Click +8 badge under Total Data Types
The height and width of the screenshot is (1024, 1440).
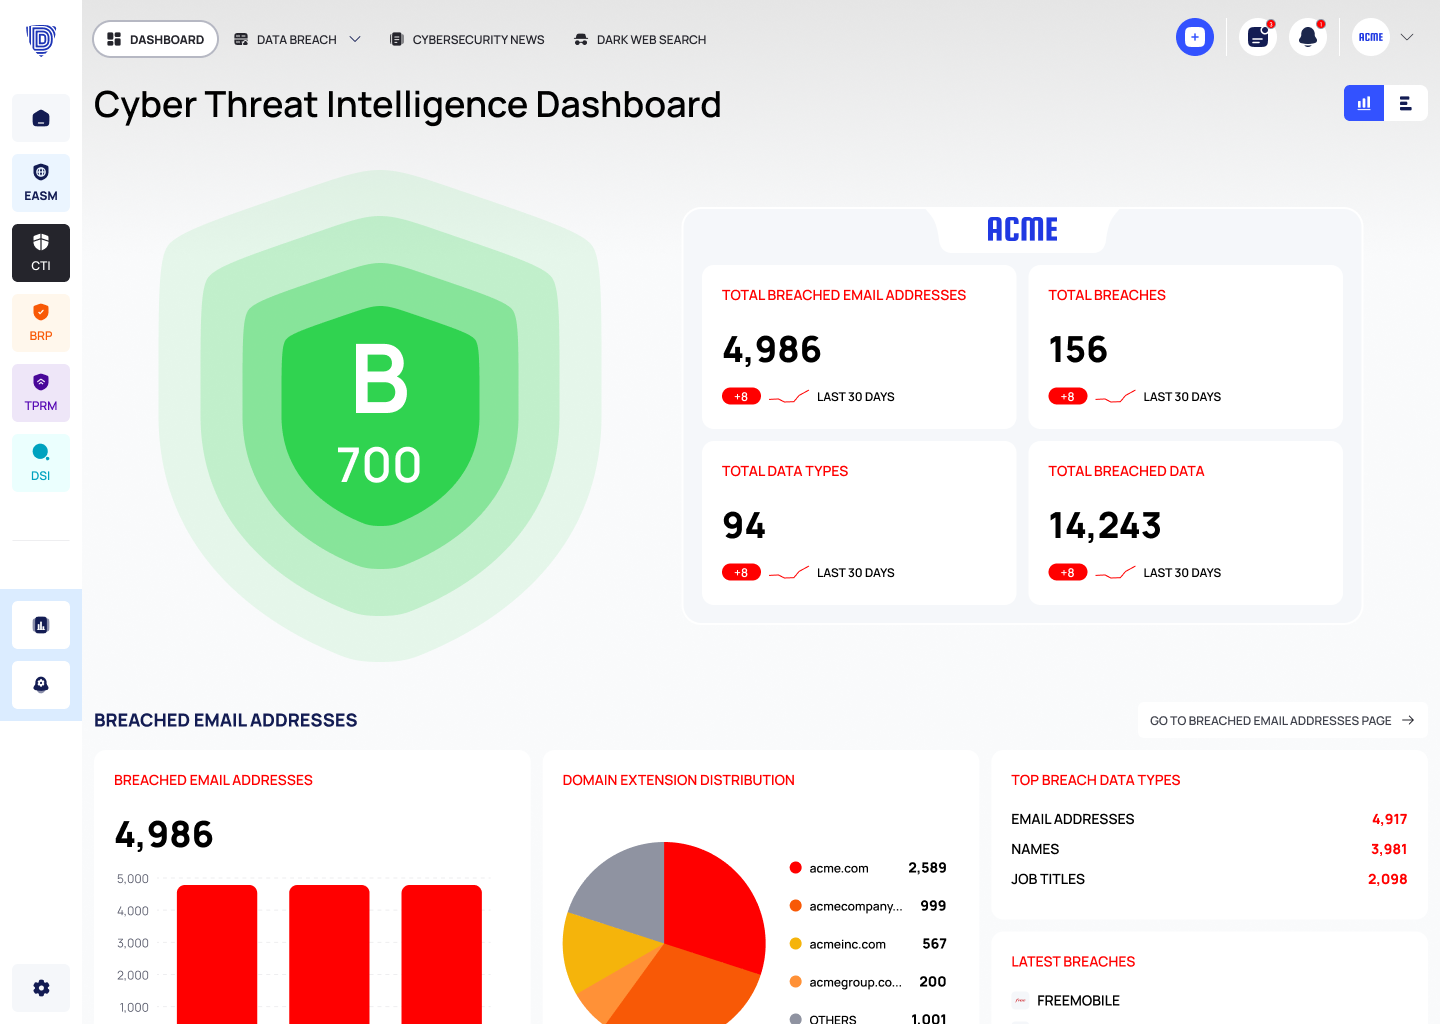(741, 573)
